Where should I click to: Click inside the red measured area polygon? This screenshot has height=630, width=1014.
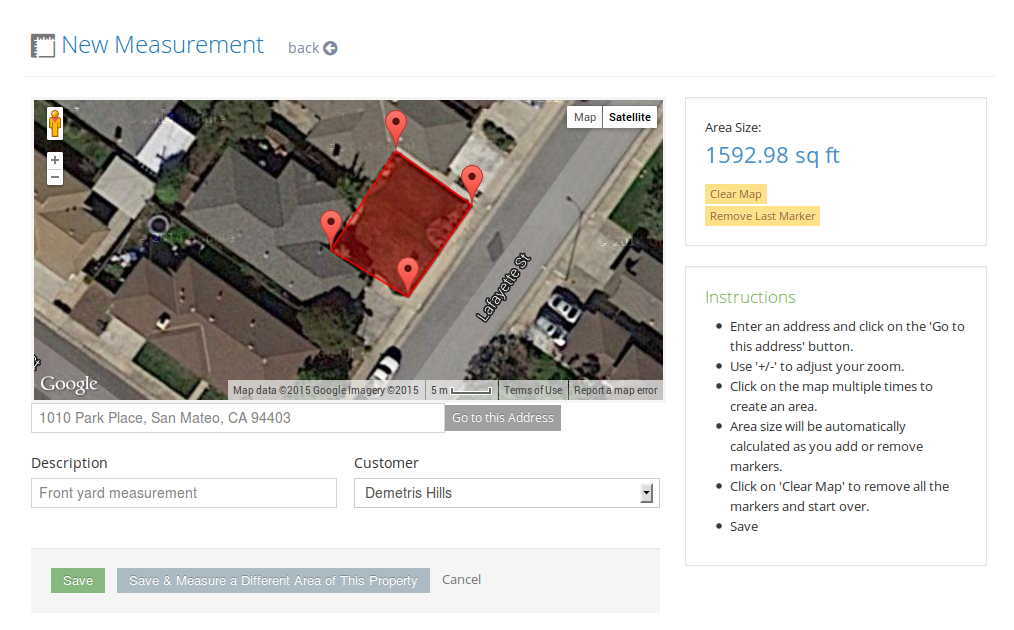[402, 223]
